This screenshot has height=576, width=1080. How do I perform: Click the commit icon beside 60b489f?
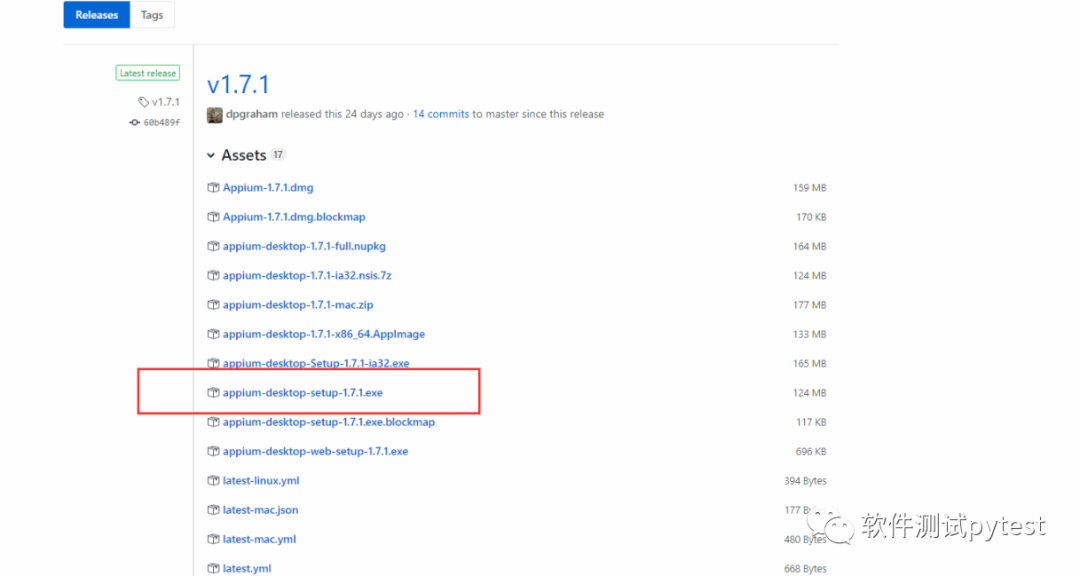coord(134,123)
